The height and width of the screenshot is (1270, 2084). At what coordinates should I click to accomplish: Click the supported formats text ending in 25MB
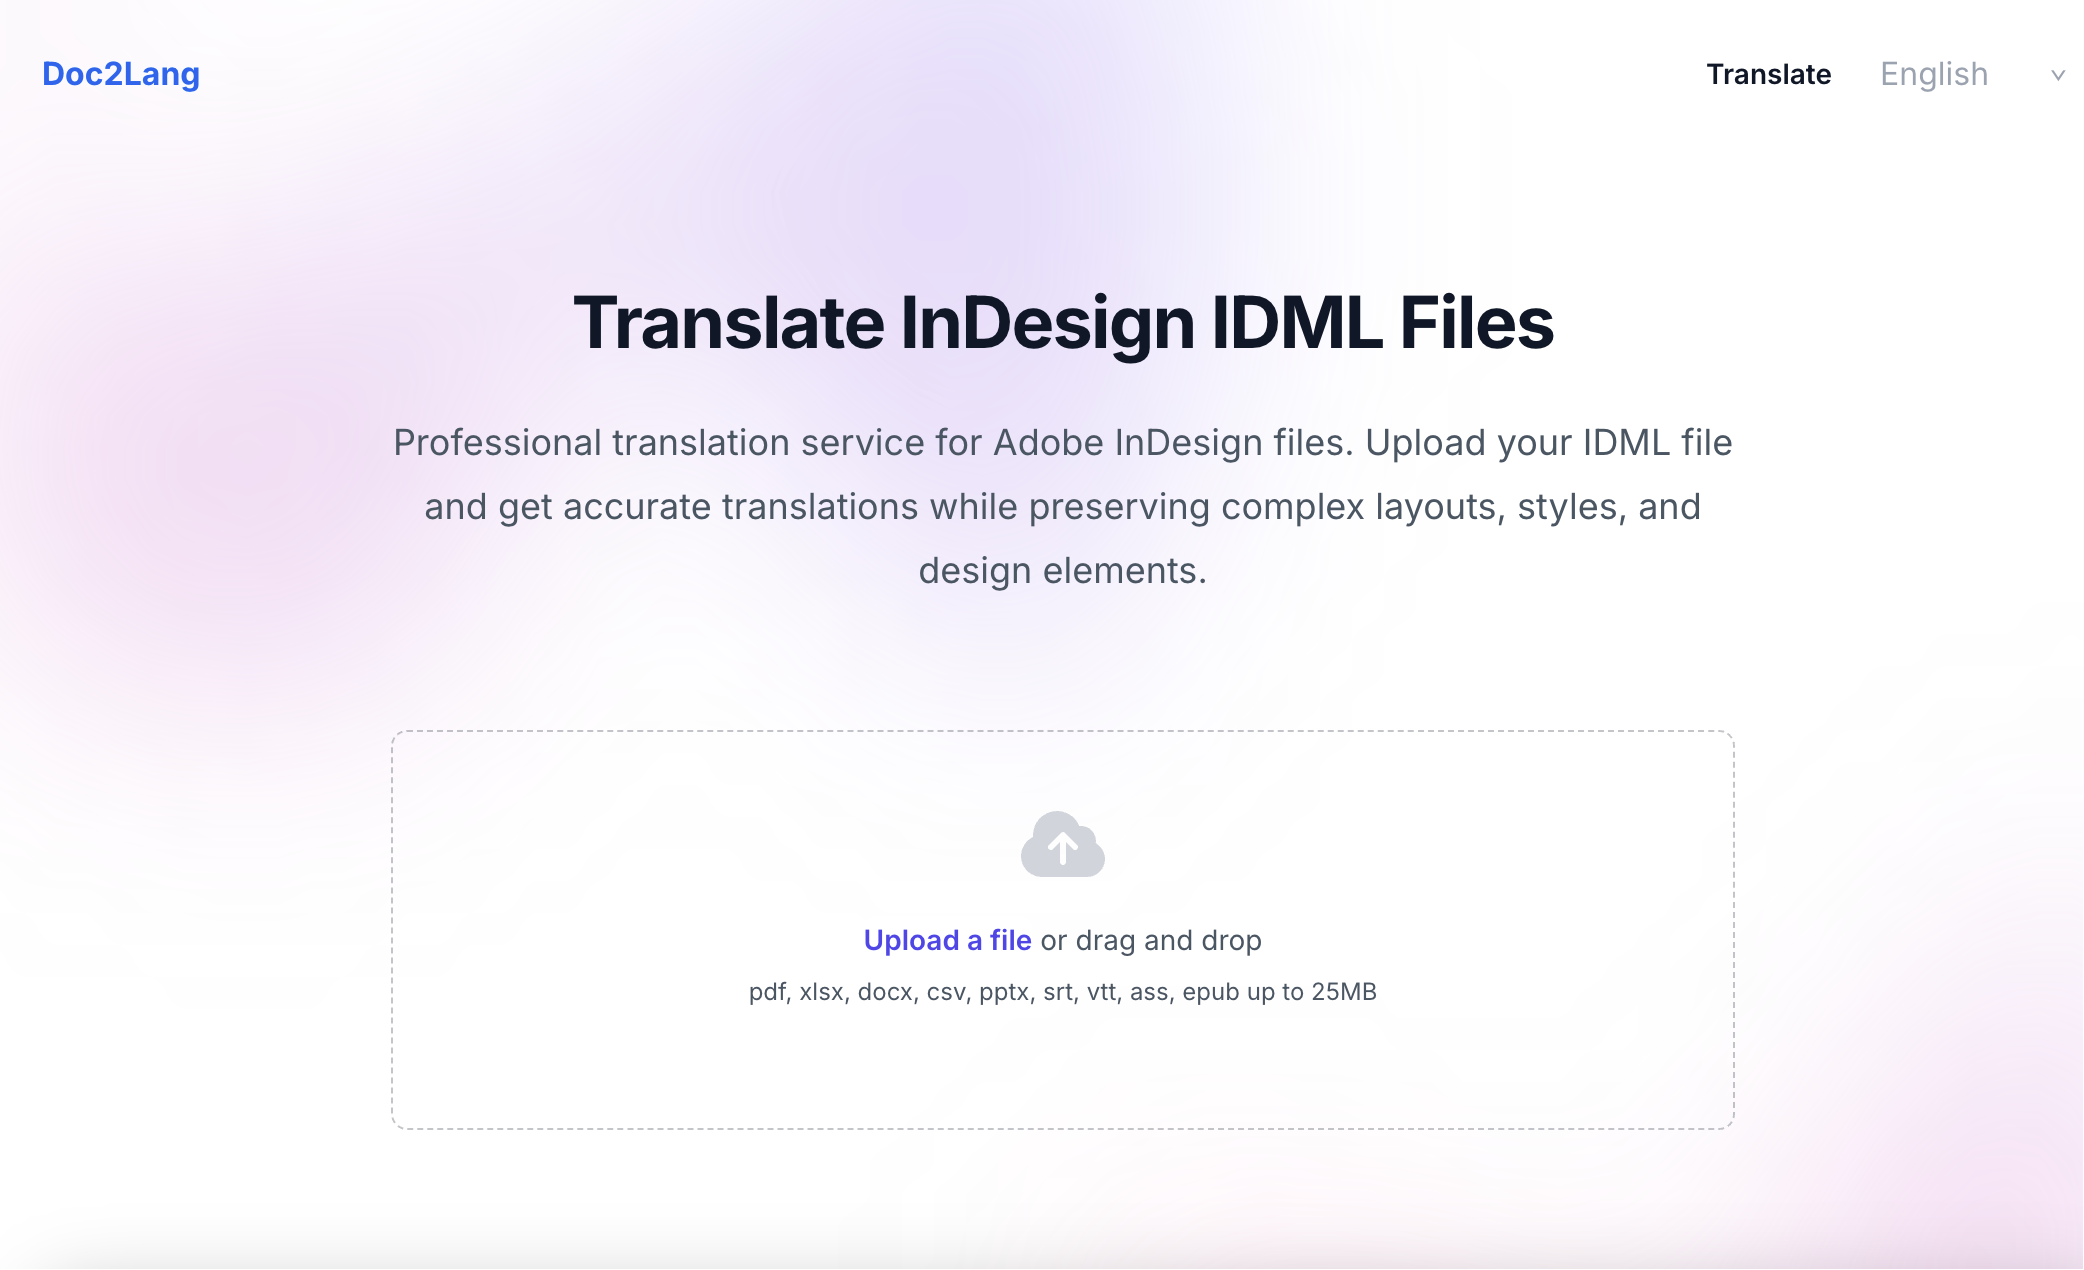click(x=1062, y=992)
